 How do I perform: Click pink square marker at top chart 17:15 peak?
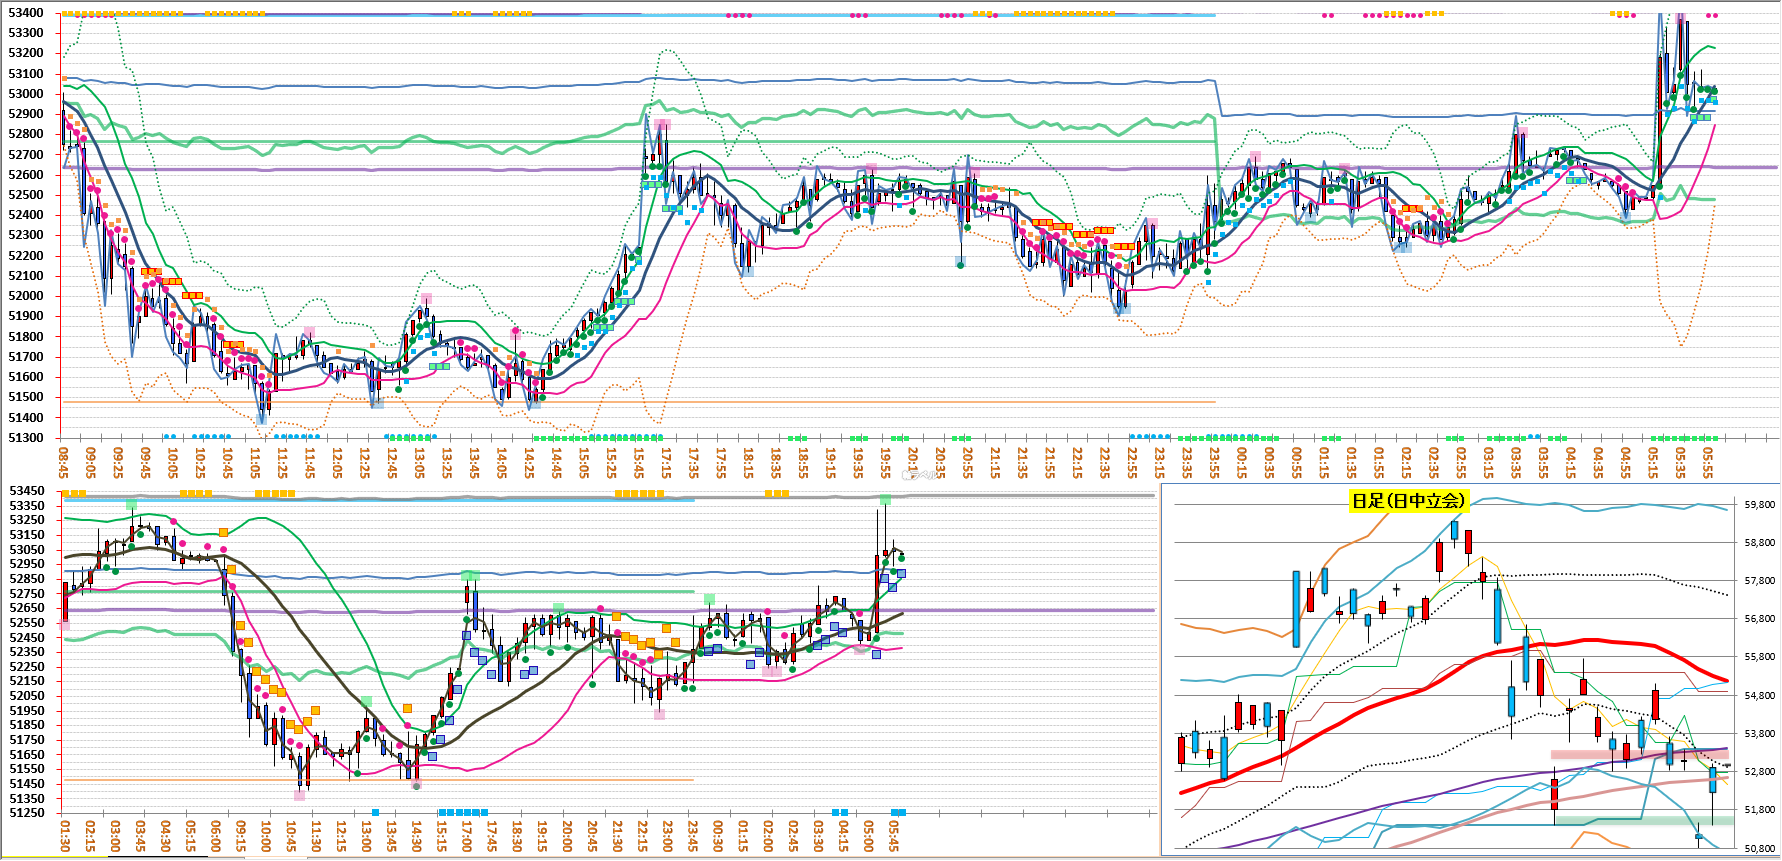[x=663, y=124]
